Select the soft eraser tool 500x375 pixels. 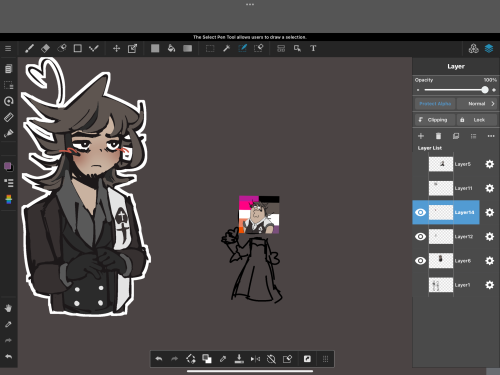62,49
